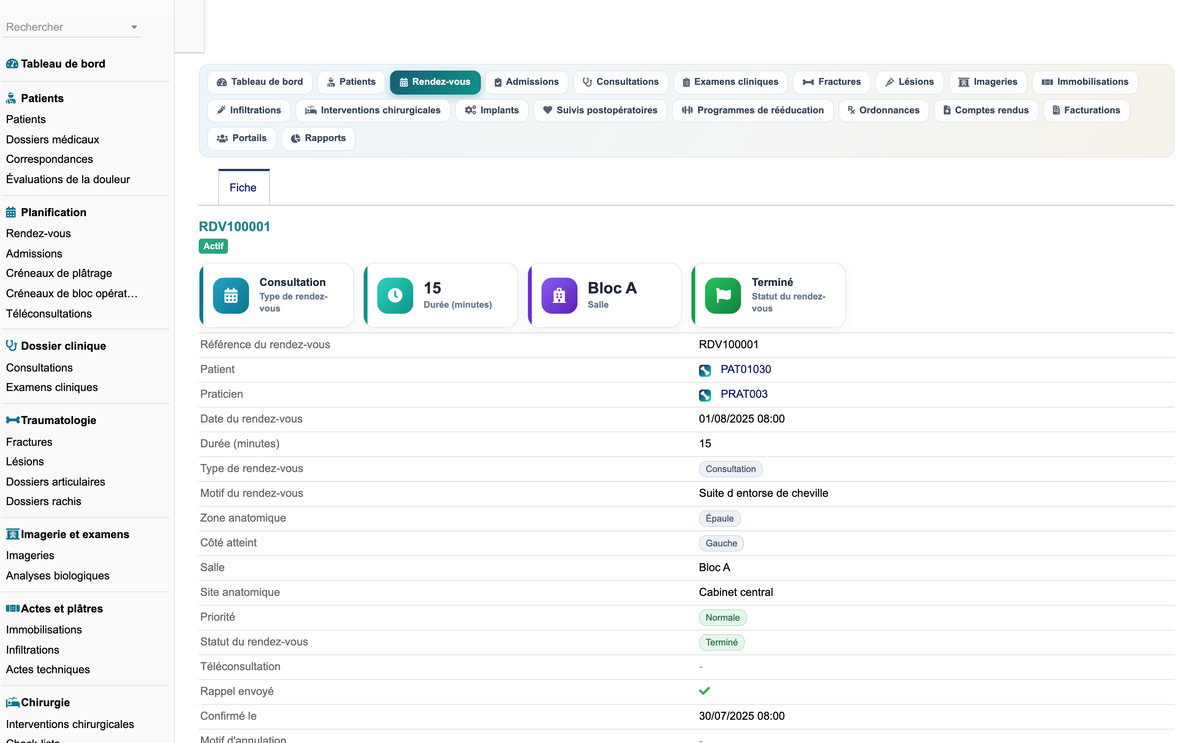Open Interventions chirurgicales in top navigation
This screenshot has height=743, width=1200.
click(373, 110)
